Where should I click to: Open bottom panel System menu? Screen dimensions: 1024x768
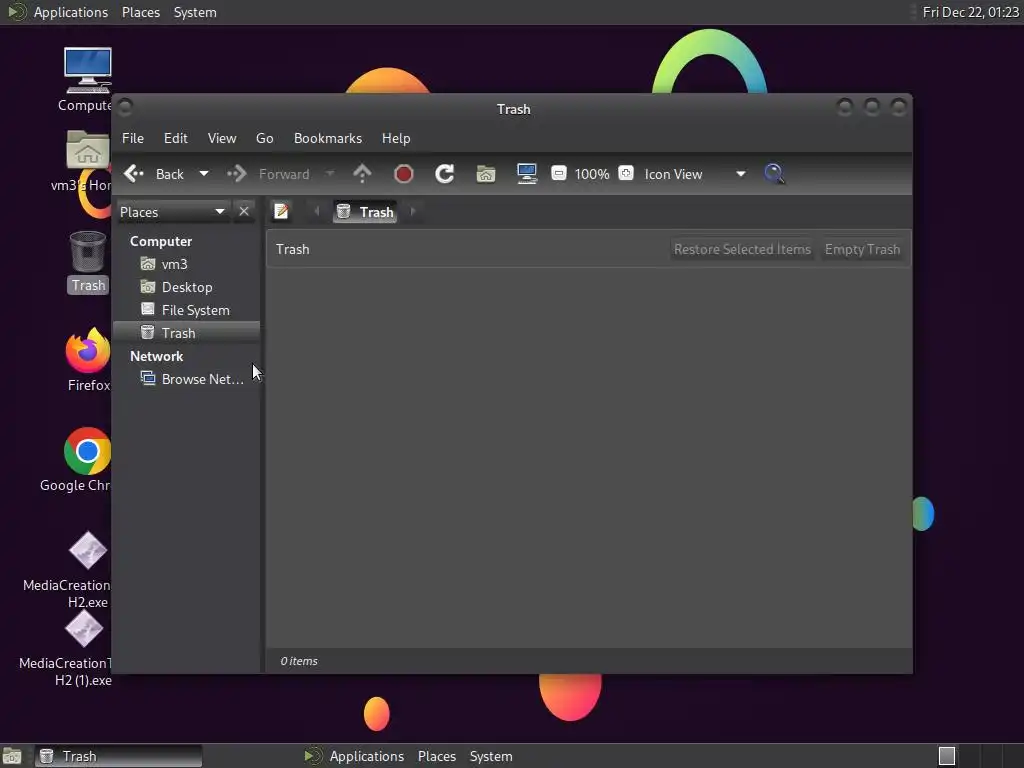490,756
